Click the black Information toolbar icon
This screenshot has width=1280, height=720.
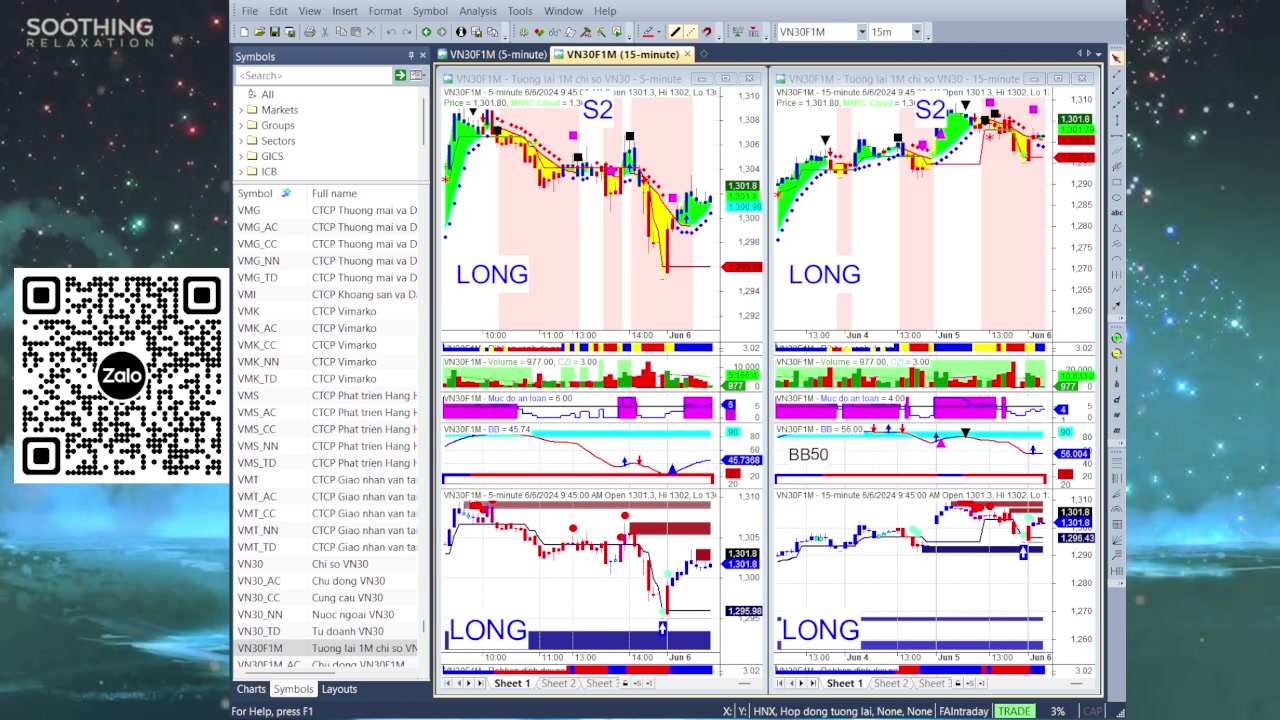[461, 32]
